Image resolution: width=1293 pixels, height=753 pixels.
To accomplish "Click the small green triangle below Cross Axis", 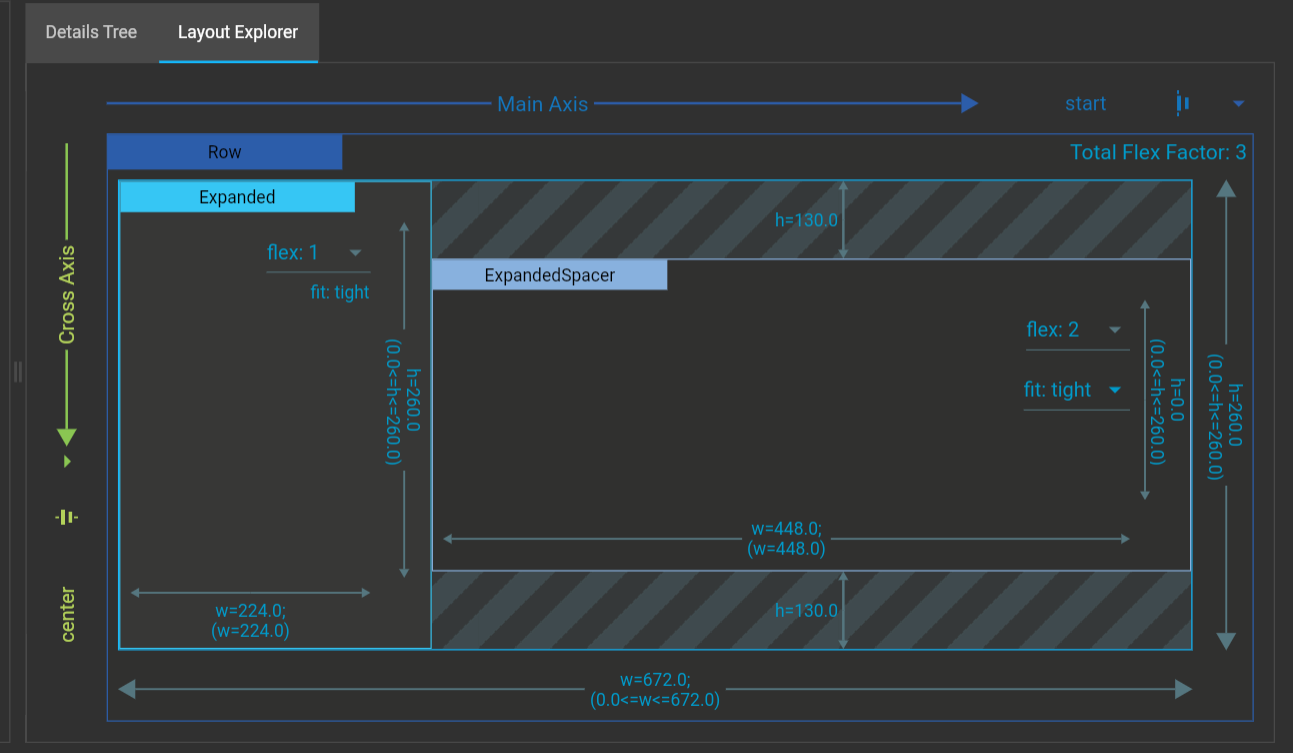I will [x=66, y=461].
